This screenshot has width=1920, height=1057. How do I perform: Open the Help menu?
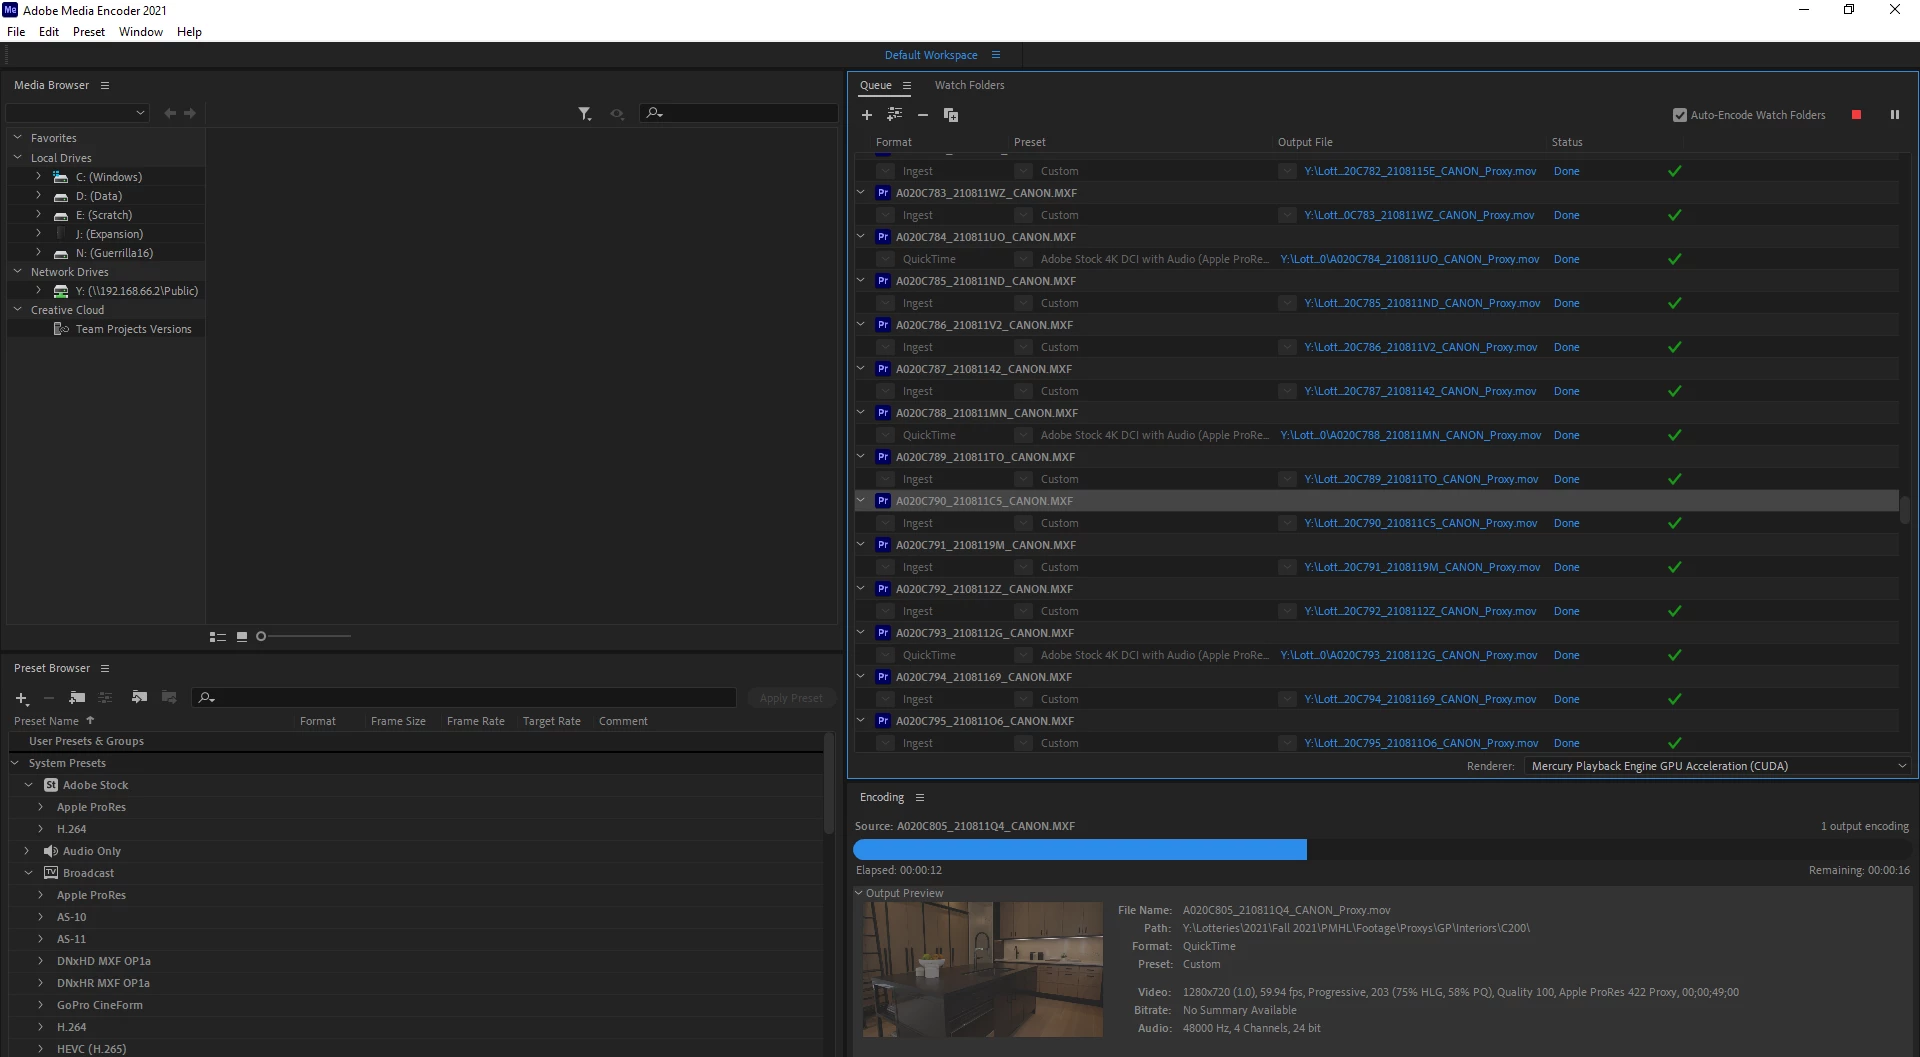(x=190, y=32)
